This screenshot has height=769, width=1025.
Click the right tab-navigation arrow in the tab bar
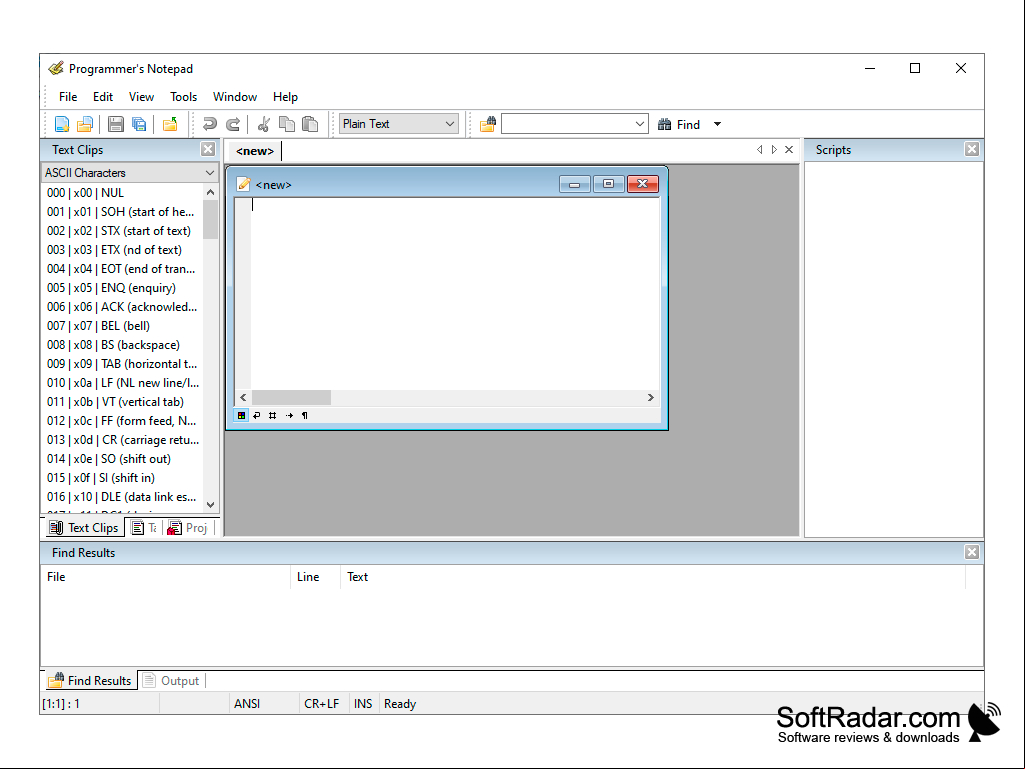coord(774,150)
